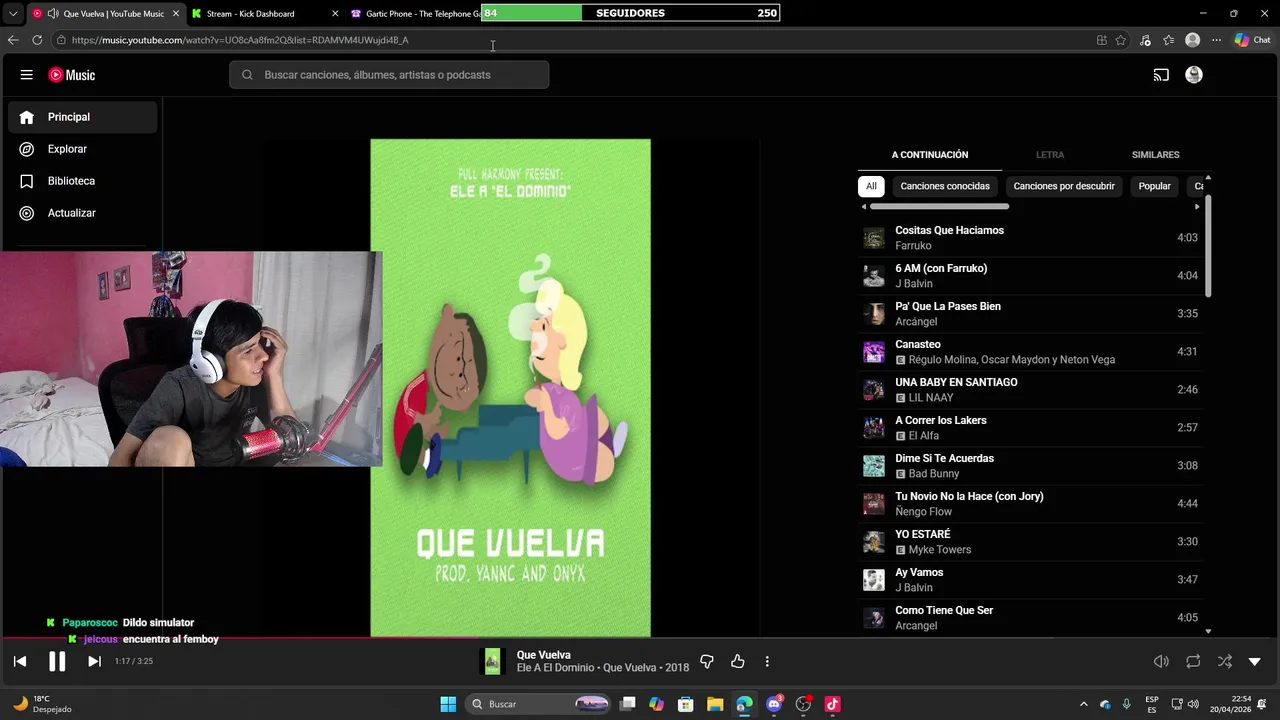Toggle shuffle mode

tap(1225, 662)
